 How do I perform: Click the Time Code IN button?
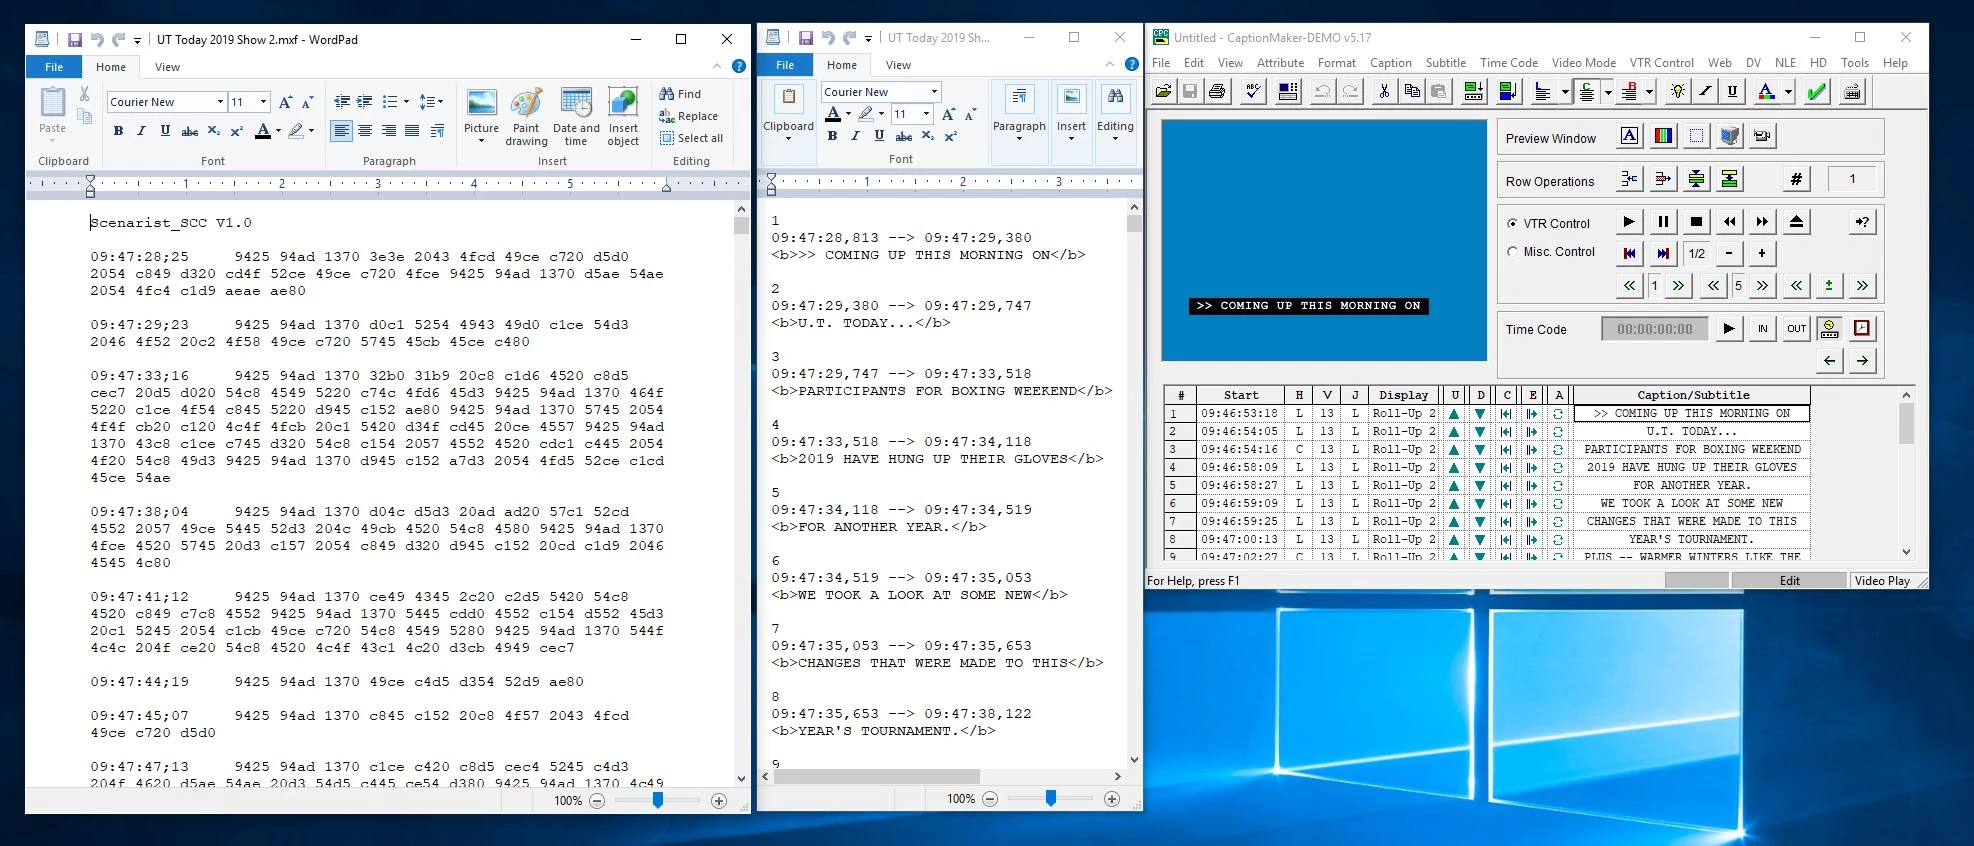click(x=1762, y=329)
